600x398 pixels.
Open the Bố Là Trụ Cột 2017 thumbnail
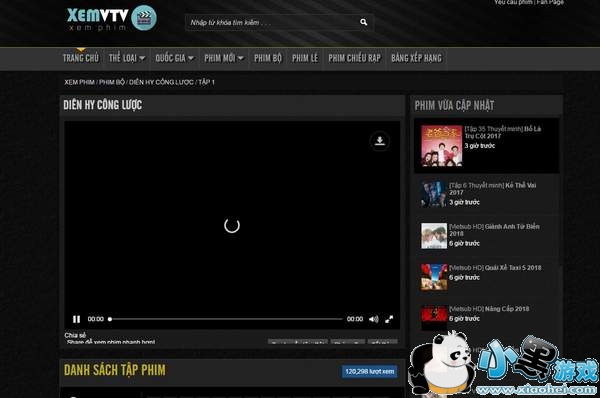point(442,146)
